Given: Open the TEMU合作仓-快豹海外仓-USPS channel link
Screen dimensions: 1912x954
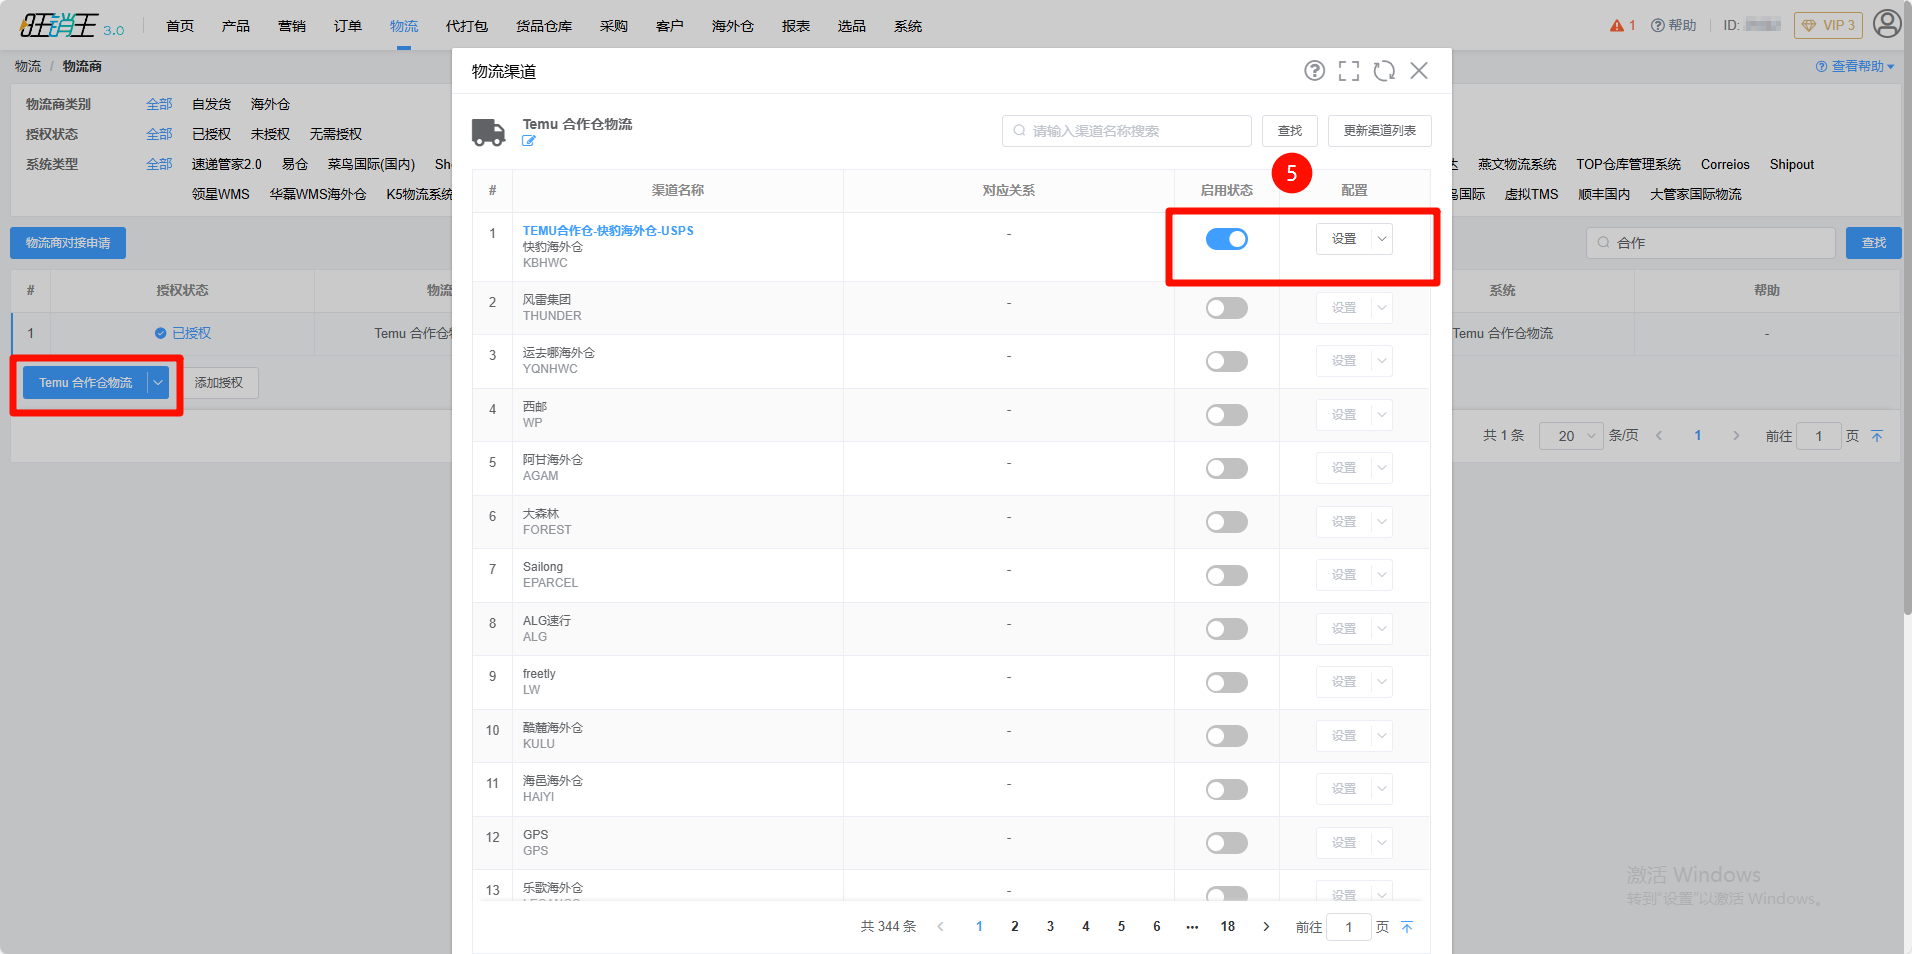Looking at the screenshot, I should (608, 231).
